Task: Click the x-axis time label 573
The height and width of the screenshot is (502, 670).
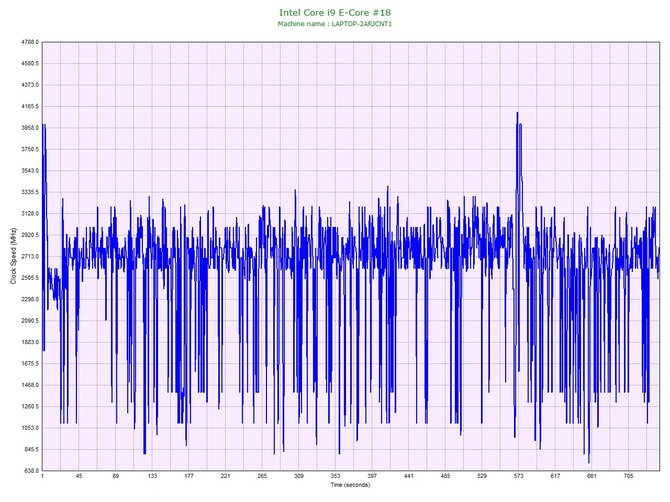Action: pos(518,476)
